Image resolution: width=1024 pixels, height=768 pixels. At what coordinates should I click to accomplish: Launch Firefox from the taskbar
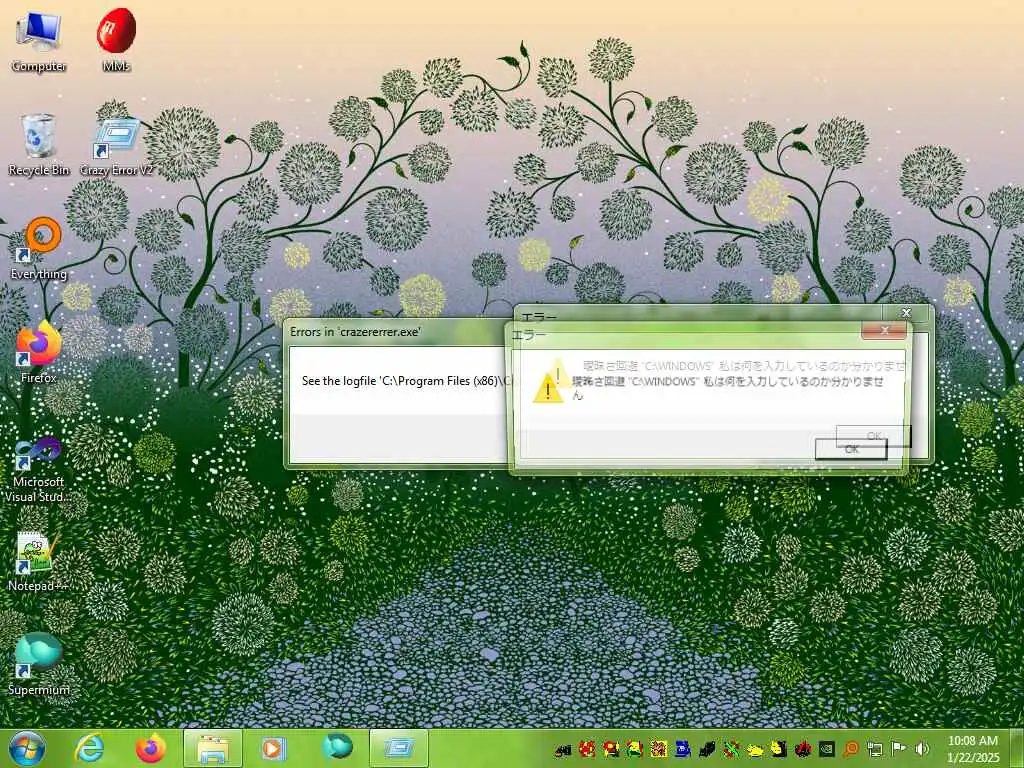(150, 748)
